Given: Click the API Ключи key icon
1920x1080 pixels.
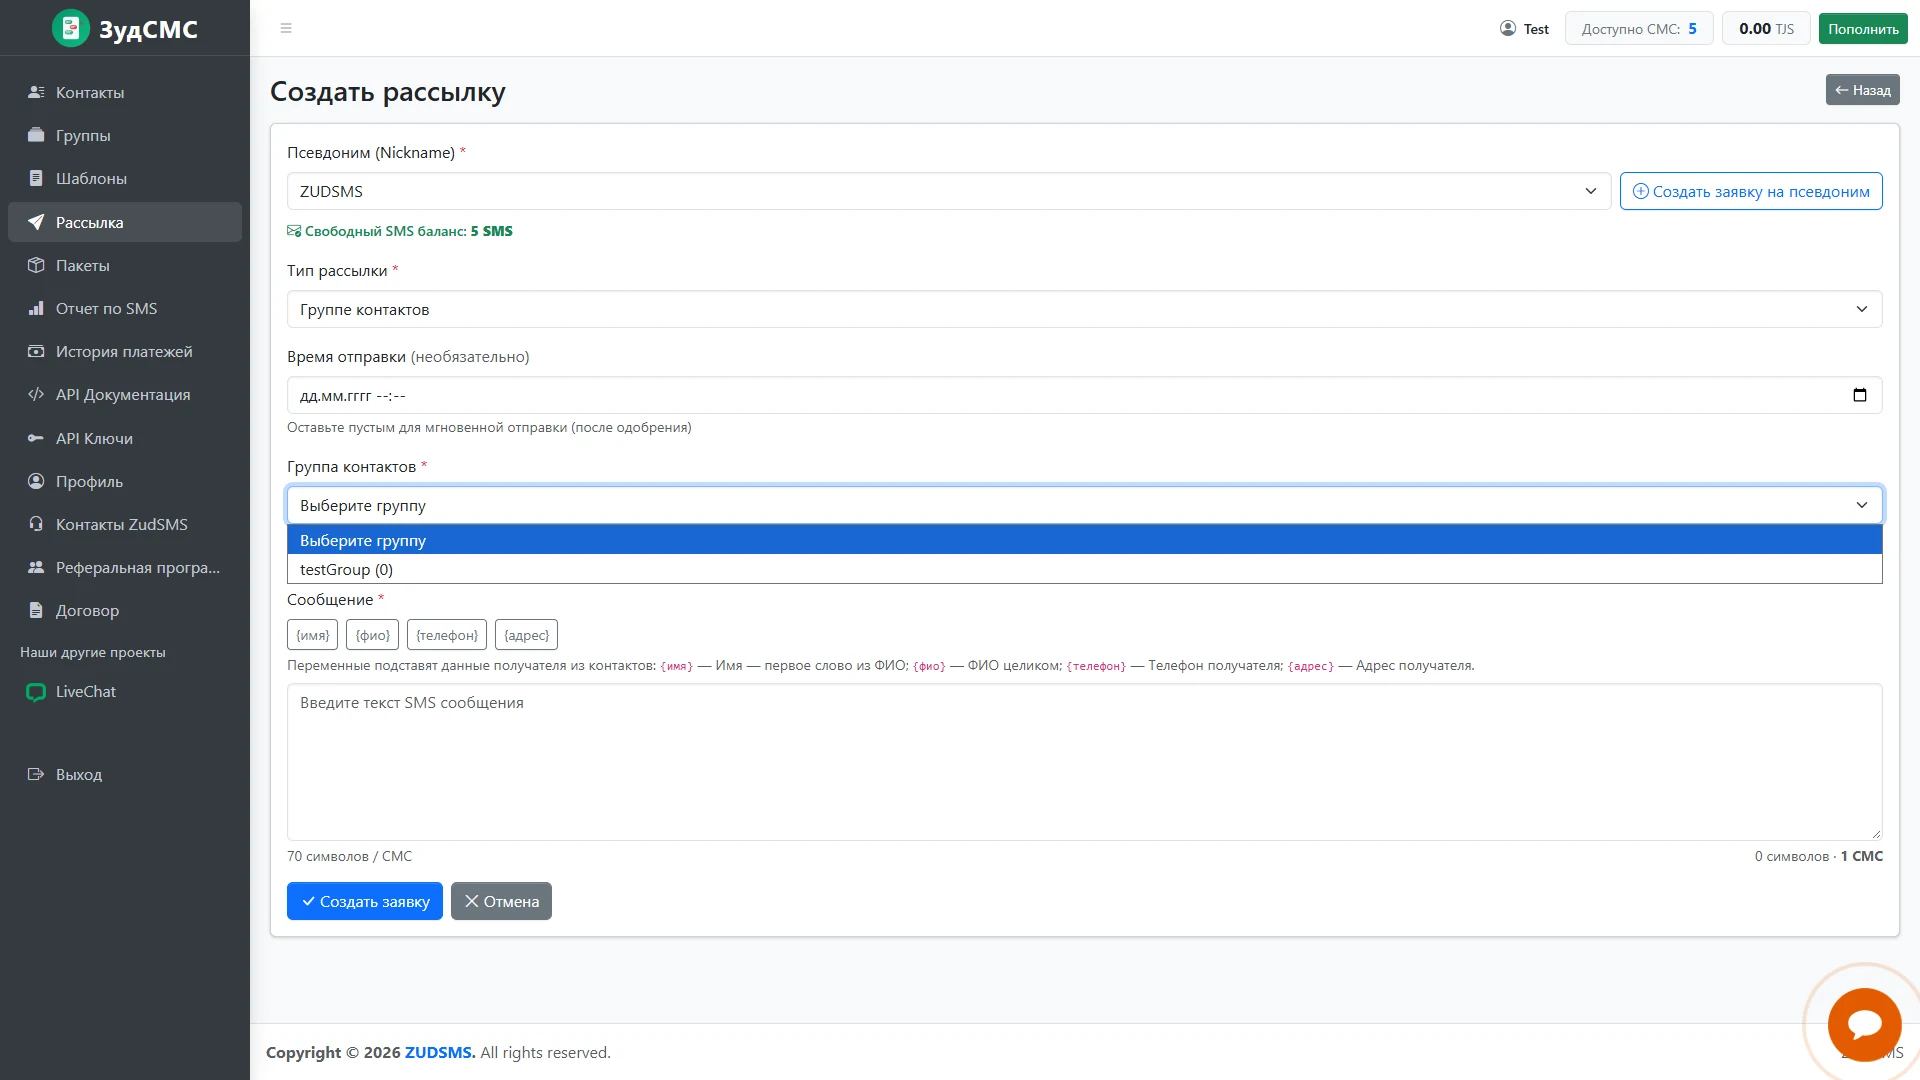Looking at the screenshot, I should pyautogui.click(x=36, y=438).
